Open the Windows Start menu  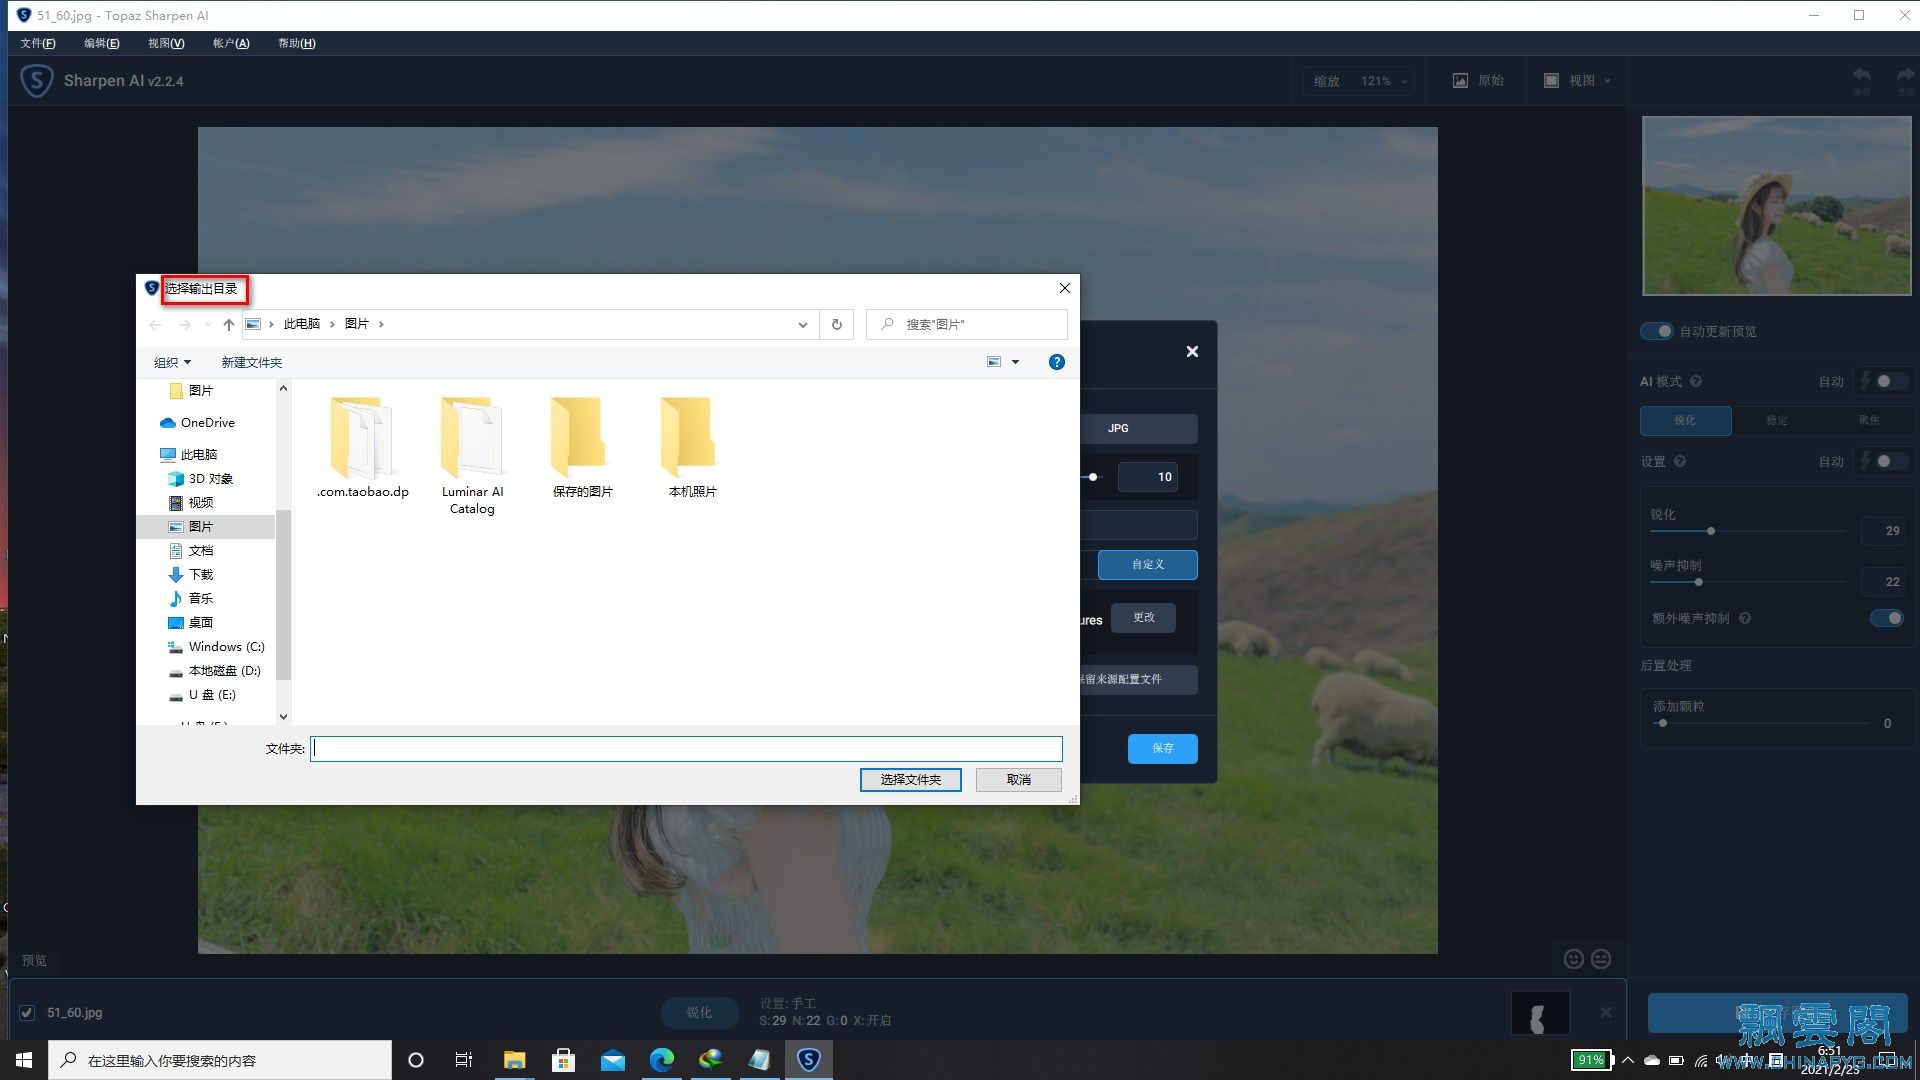pos(24,1060)
